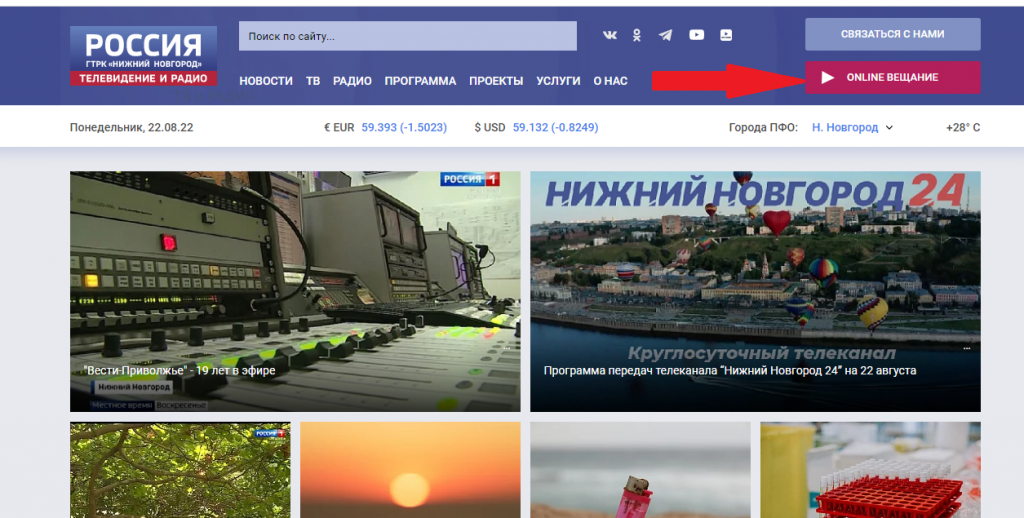Click the USD rate 59.132 (-0.8249)
The width and height of the screenshot is (1024, 518).
tap(555, 127)
